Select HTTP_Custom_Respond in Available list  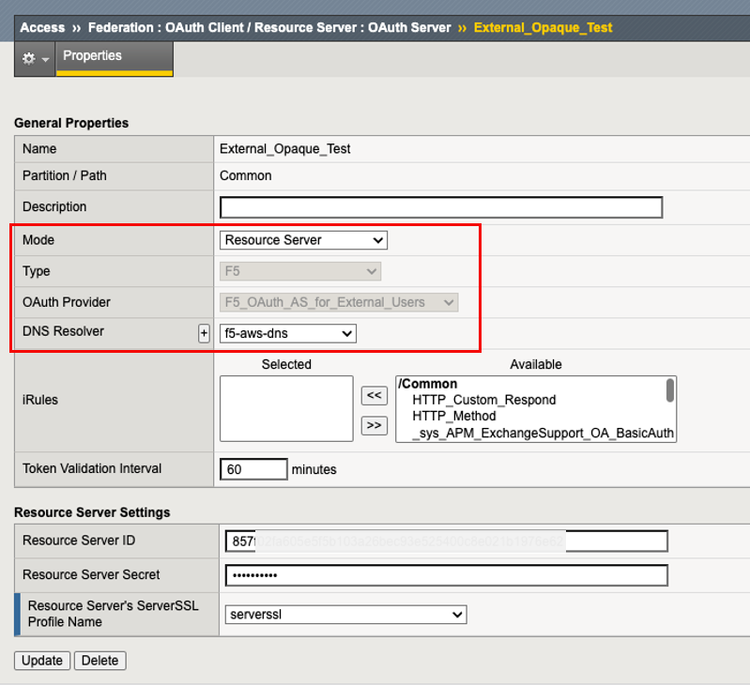click(483, 400)
